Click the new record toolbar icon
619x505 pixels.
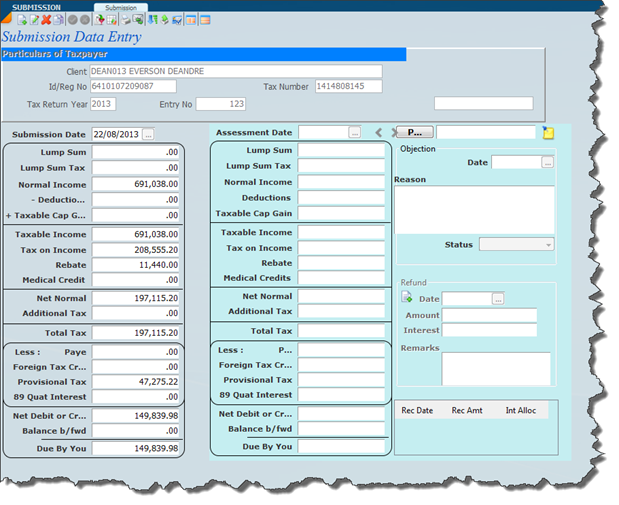click(22, 20)
